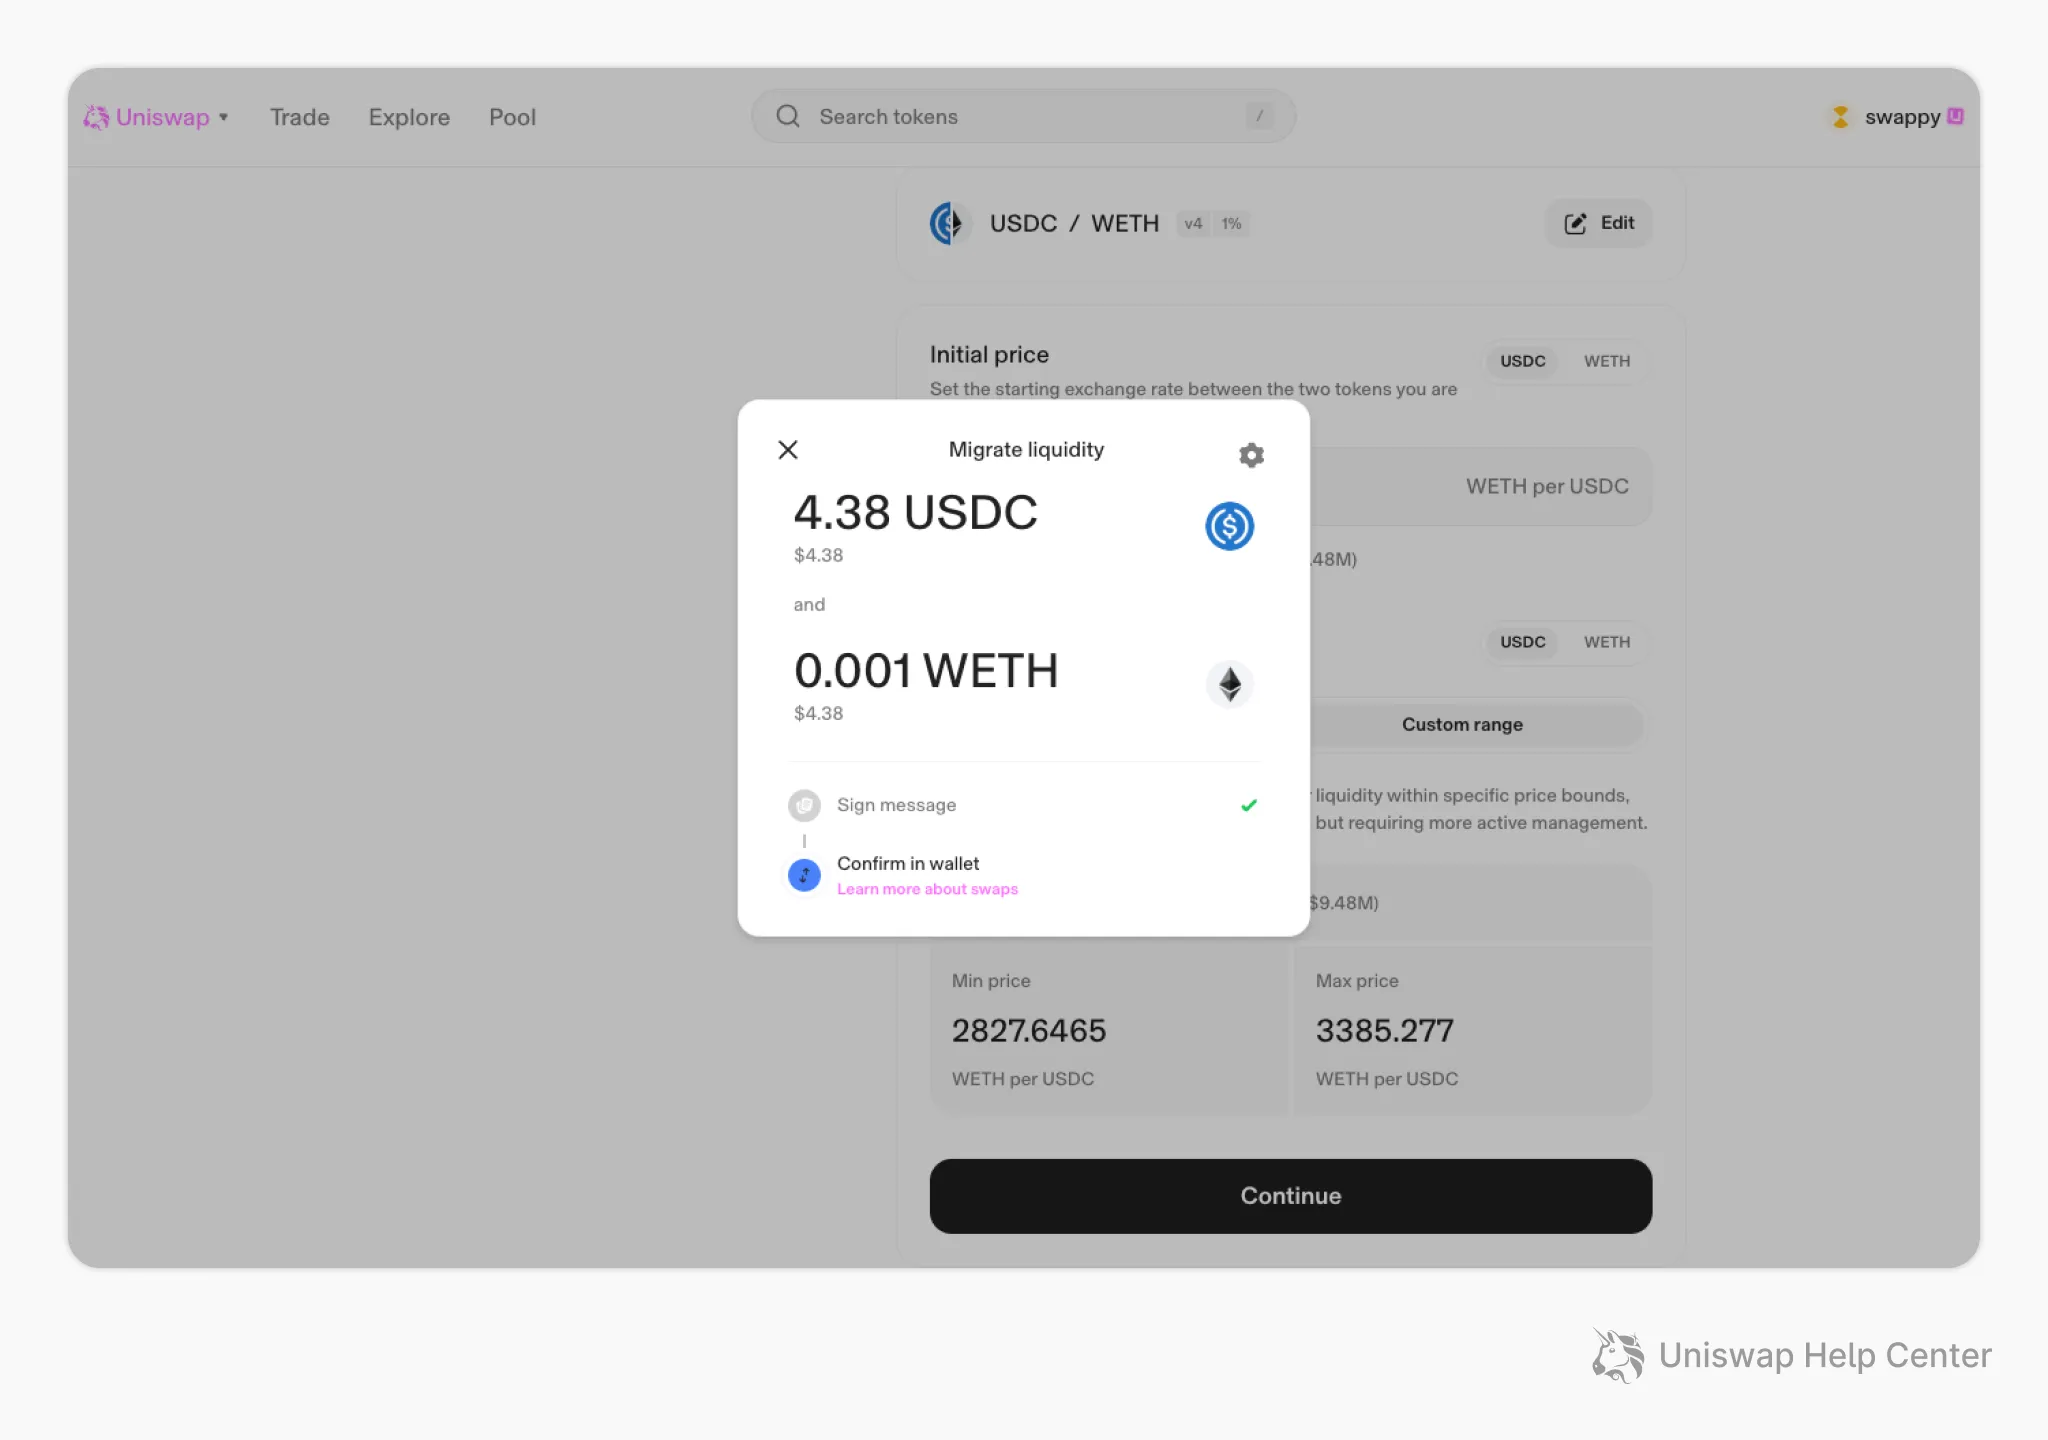Click the WETH per USDC initial price field
This screenshot has width=2048, height=1440.
click(1480, 486)
